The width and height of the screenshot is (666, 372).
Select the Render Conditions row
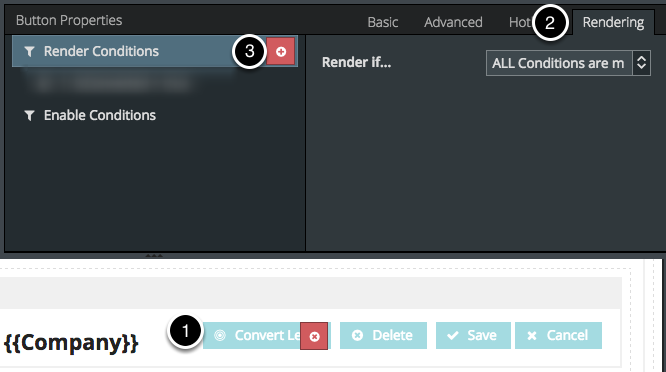[x=155, y=51]
